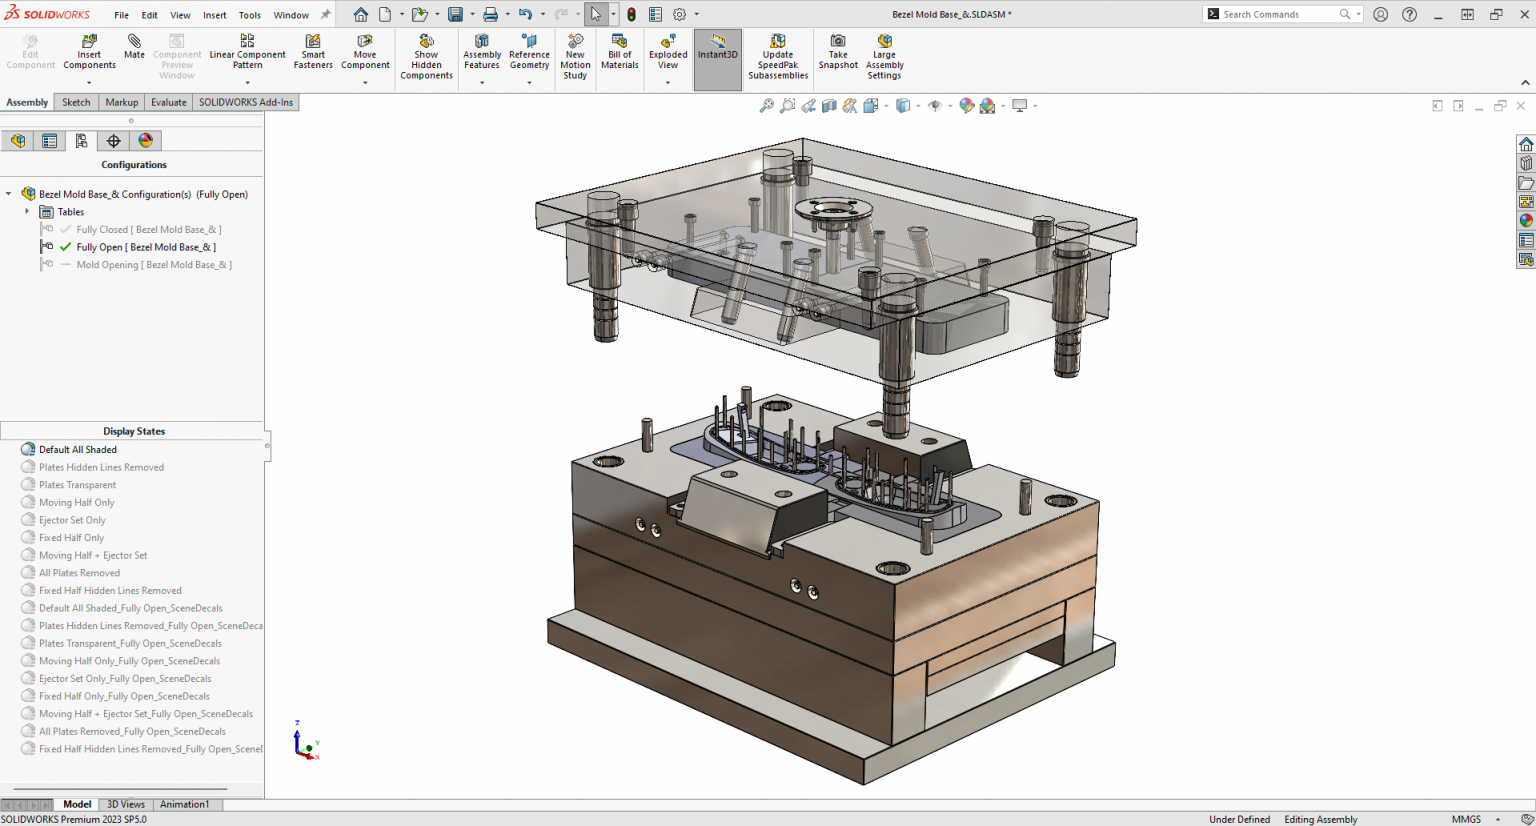Expand the Tables node in the tree
Screen dimensions: 1536x826
tap(27, 211)
